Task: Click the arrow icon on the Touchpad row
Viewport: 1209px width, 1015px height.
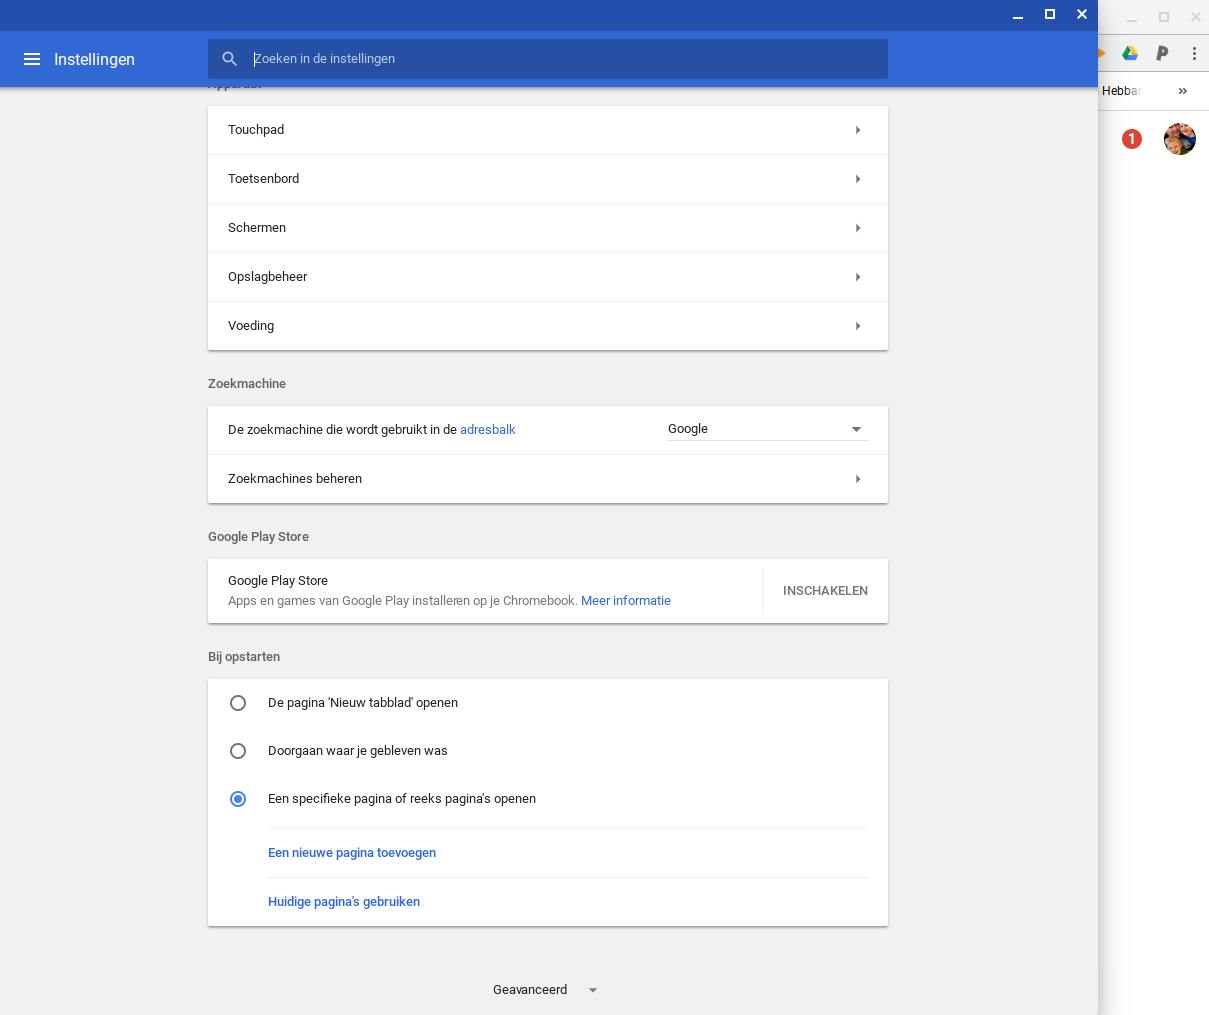Action: (858, 130)
